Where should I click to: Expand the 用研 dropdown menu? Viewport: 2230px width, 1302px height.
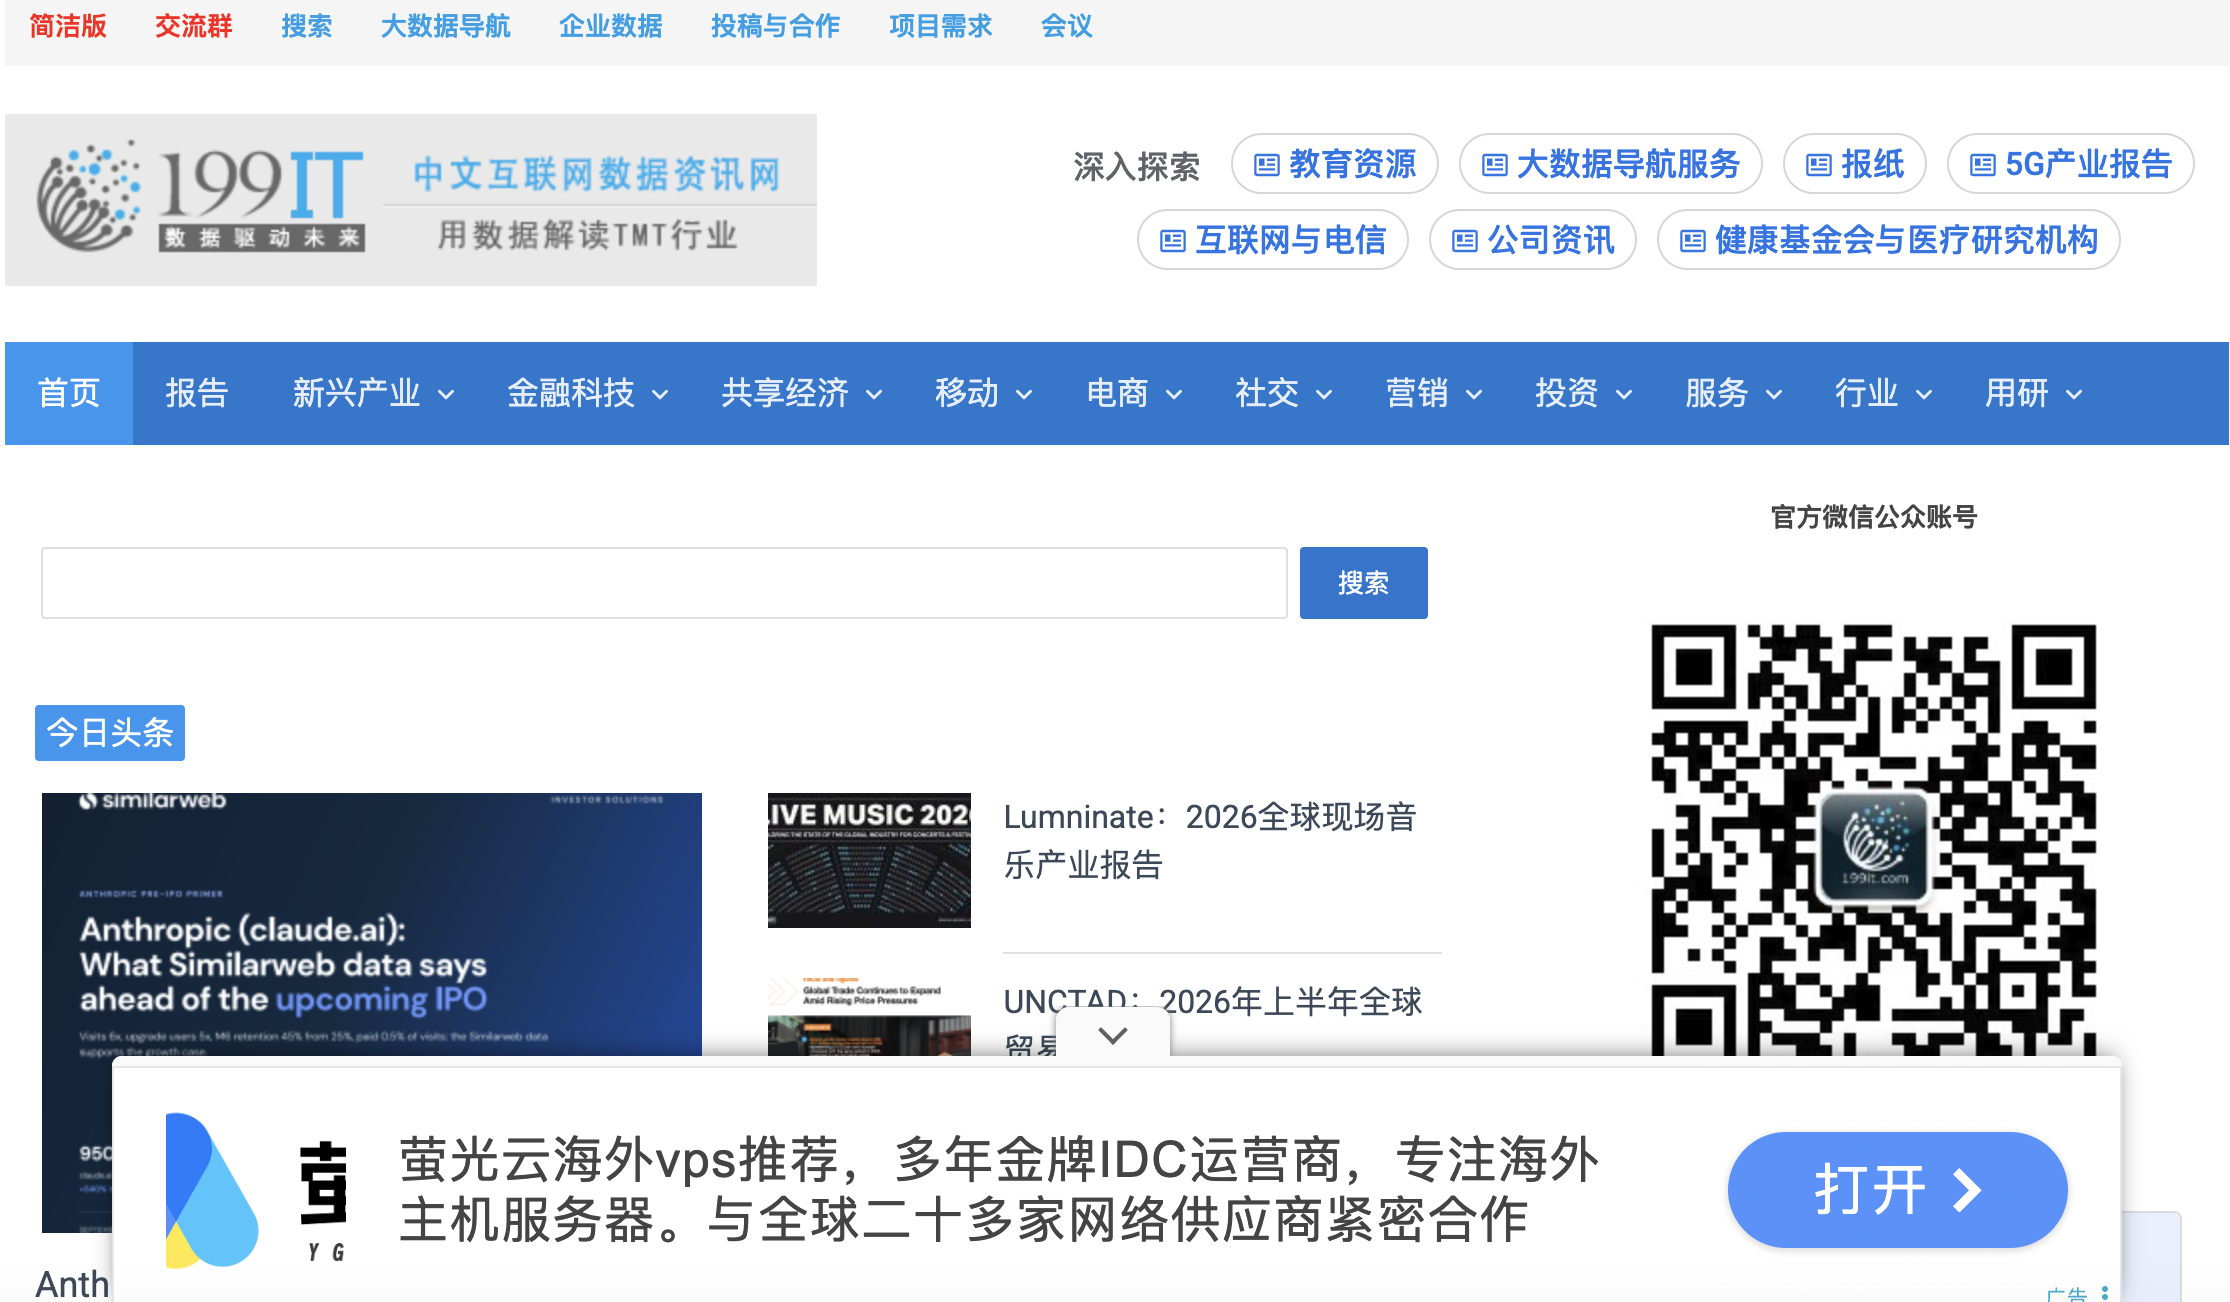(x=2034, y=394)
